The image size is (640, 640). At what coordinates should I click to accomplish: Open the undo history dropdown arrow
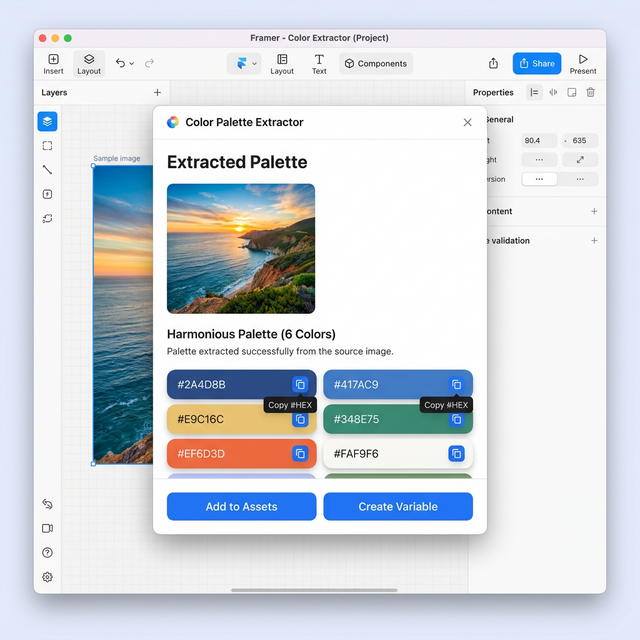132,64
